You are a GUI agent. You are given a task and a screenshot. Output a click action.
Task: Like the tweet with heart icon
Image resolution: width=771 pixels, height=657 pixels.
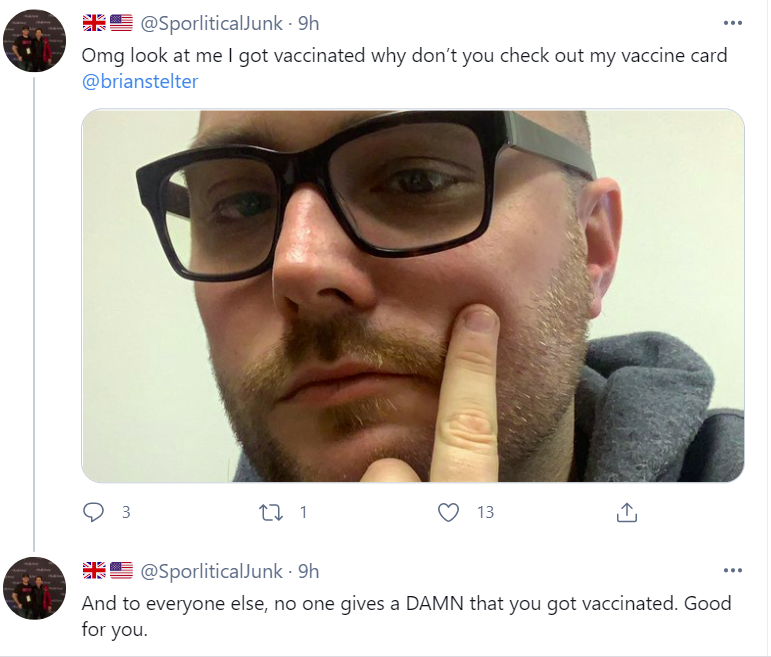(448, 512)
